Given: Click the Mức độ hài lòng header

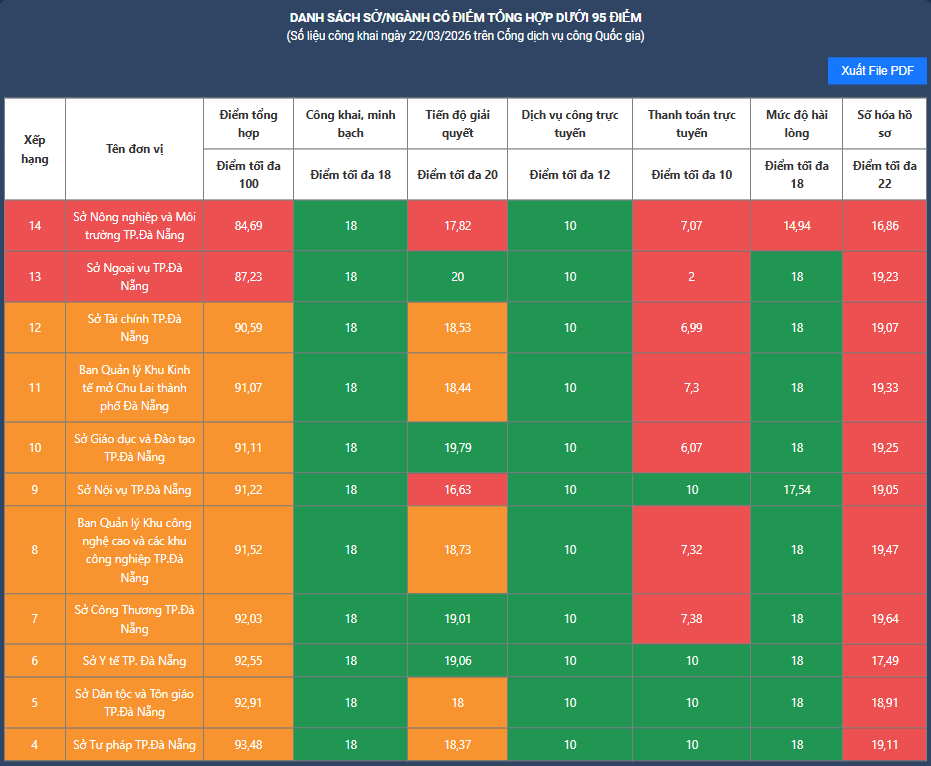Looking at the screenshot, I should click(x=797, y=124).
